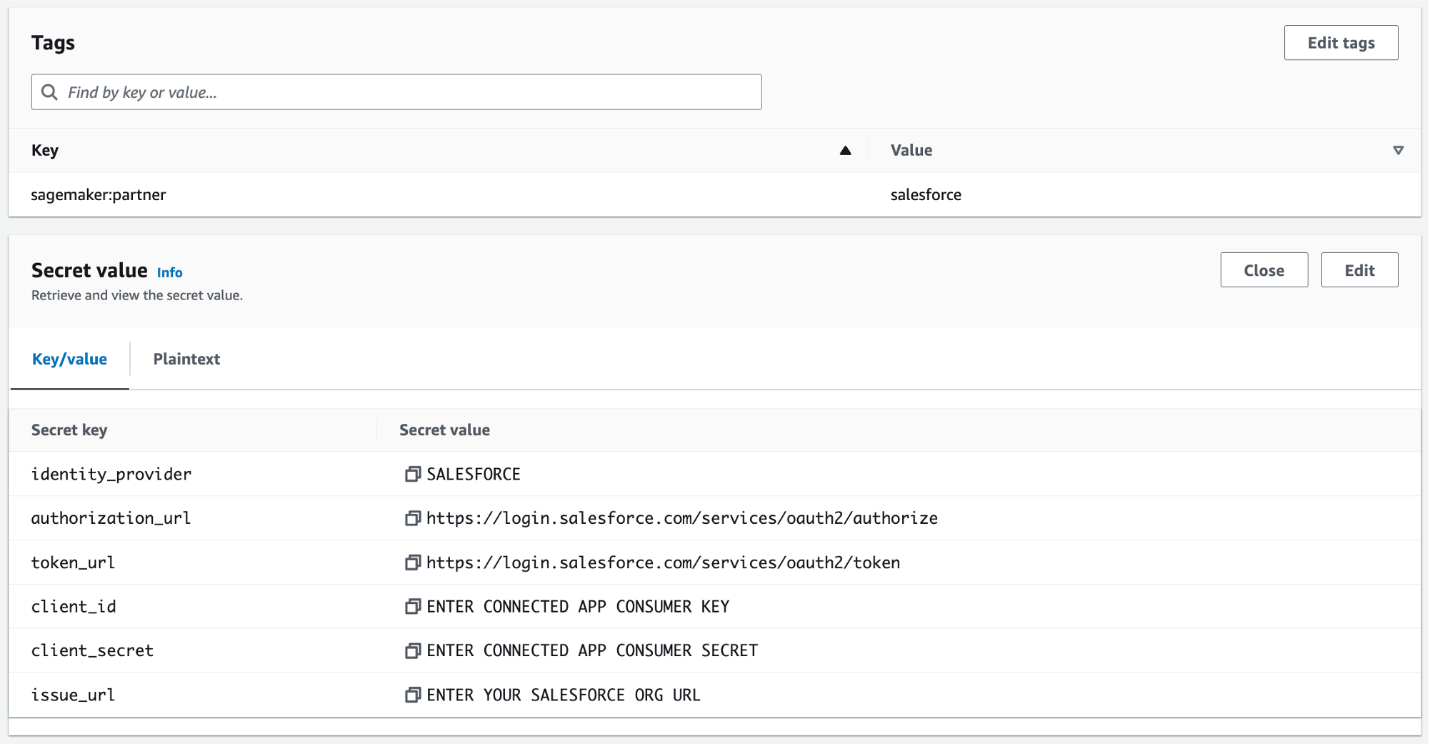Viewport: 1430px width, 744px height.
Task: Copy the client_secret secret value
Action: (412, 650)
